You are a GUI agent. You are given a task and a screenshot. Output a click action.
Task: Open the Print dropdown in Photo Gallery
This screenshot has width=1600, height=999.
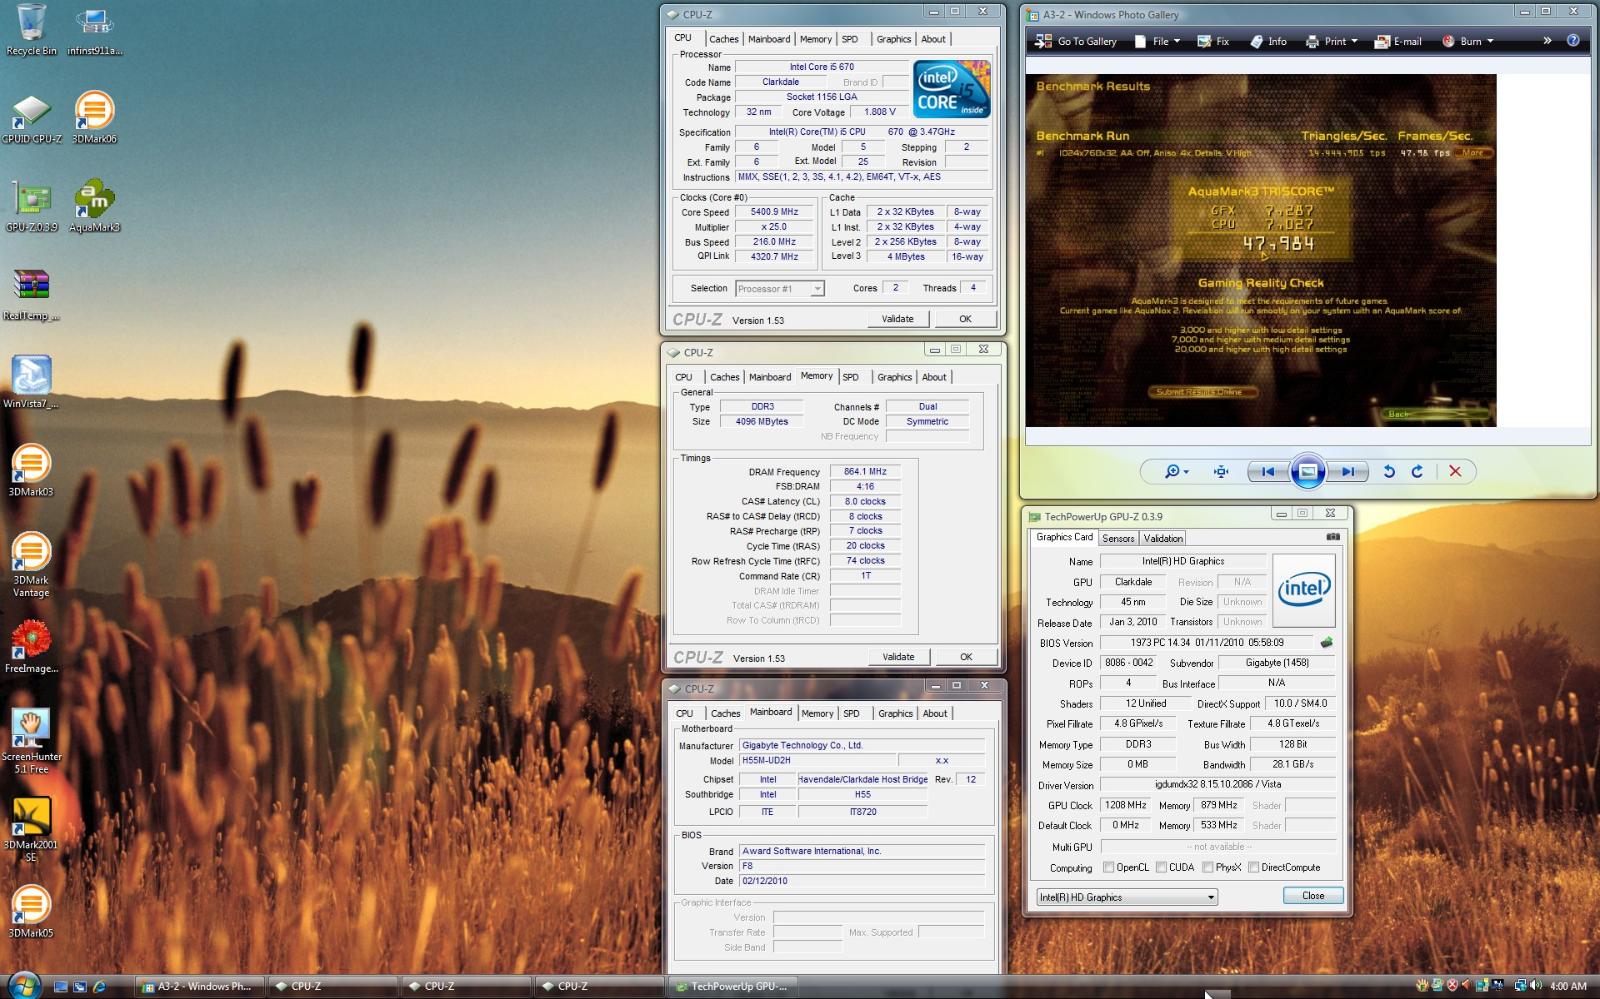point(1332,41)
